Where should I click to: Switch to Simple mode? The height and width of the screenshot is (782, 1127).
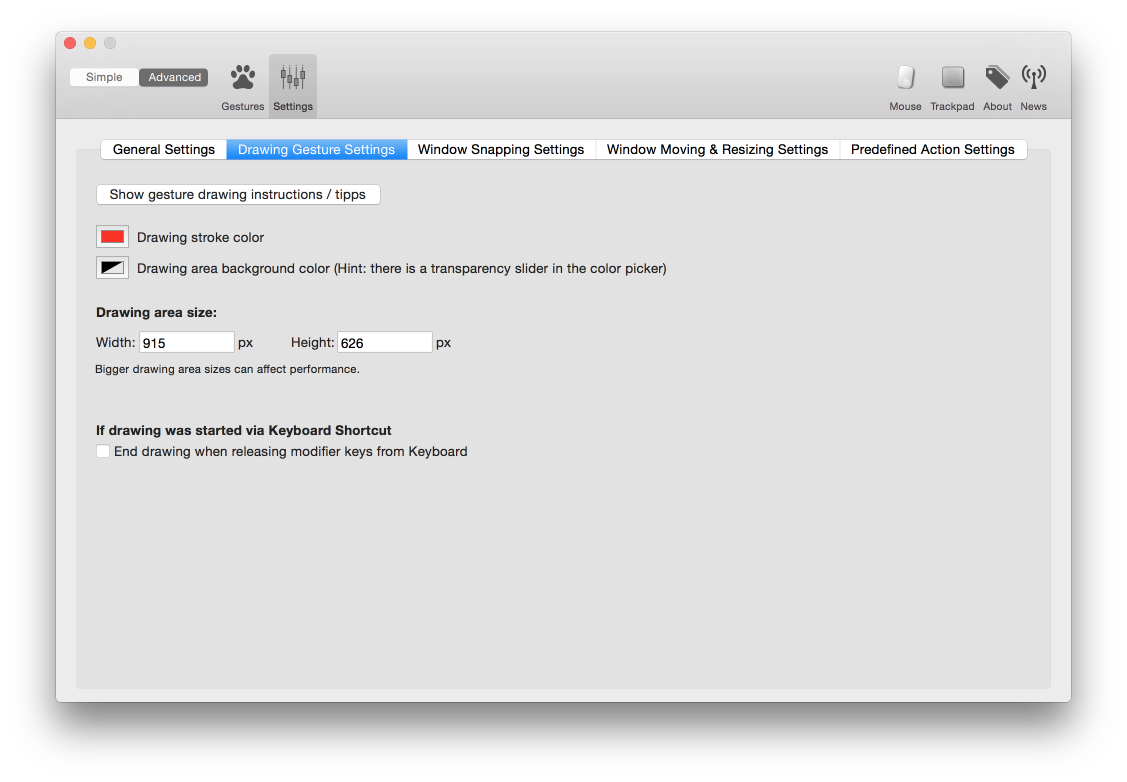point(104,77)
